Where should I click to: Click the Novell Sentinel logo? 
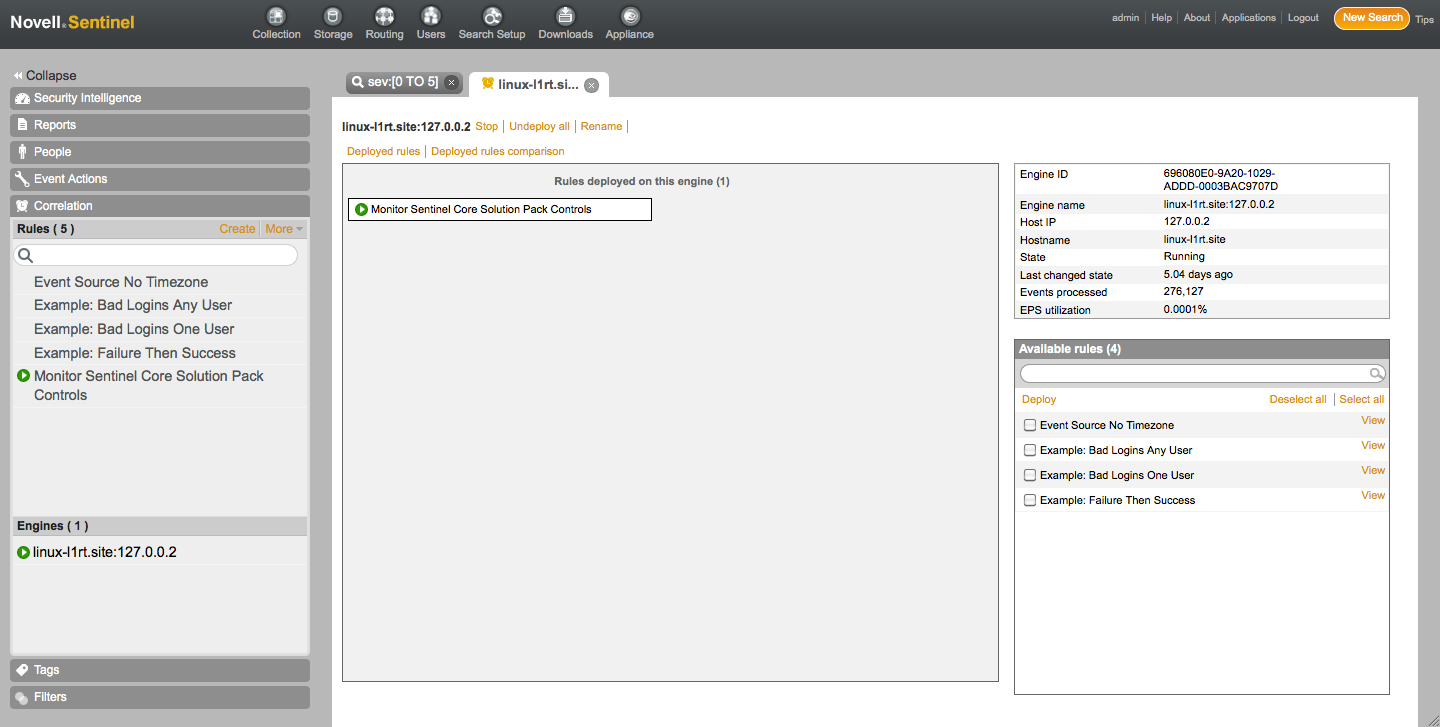pyautogui.click(x=72, y=22)
